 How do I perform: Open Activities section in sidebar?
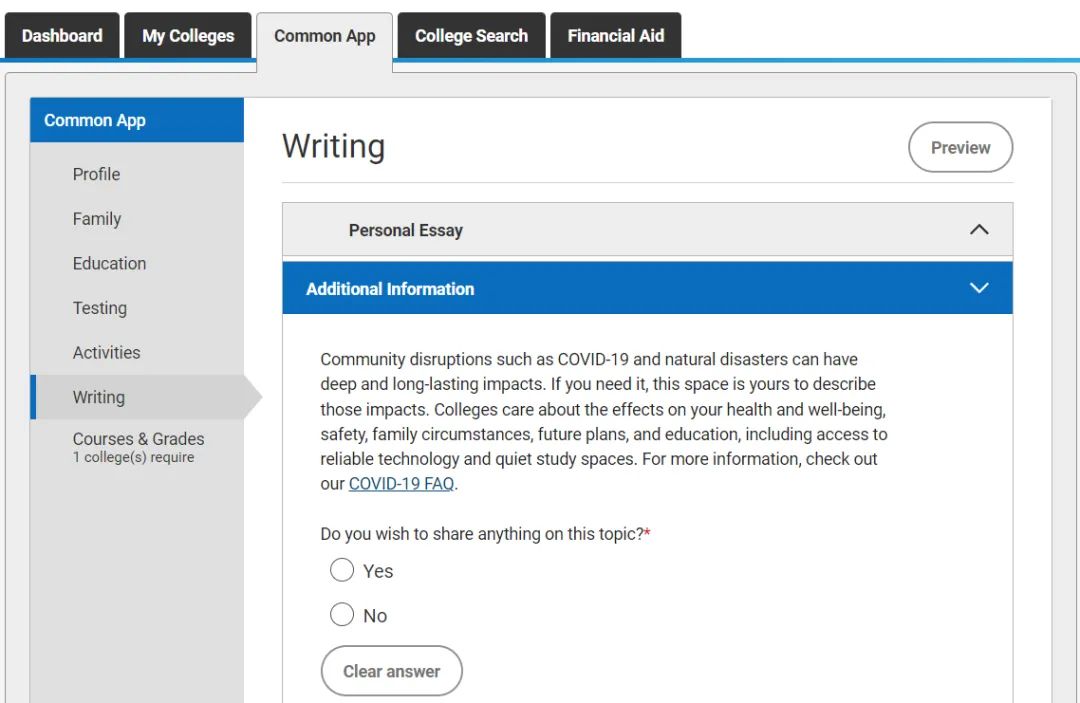106,353
